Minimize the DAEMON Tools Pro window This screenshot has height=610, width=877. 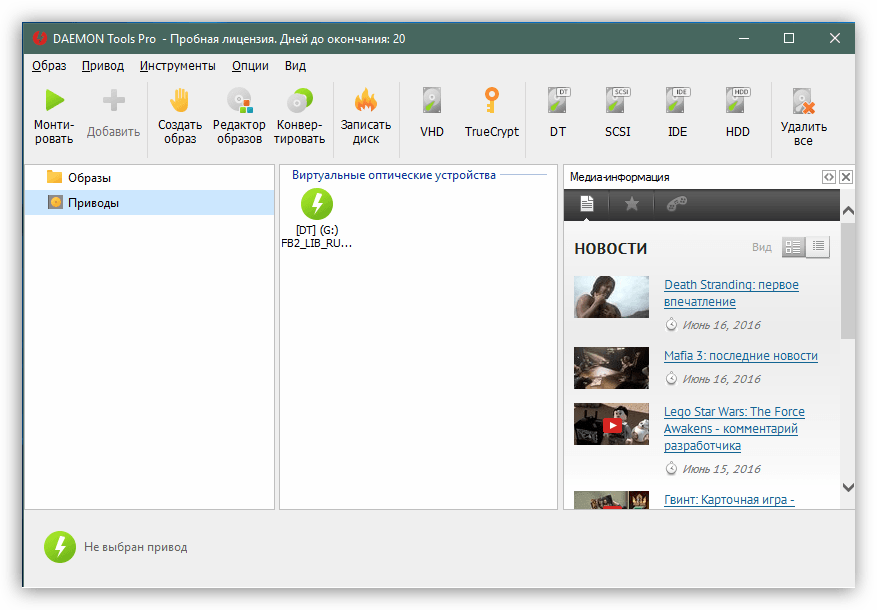point(743,38)
